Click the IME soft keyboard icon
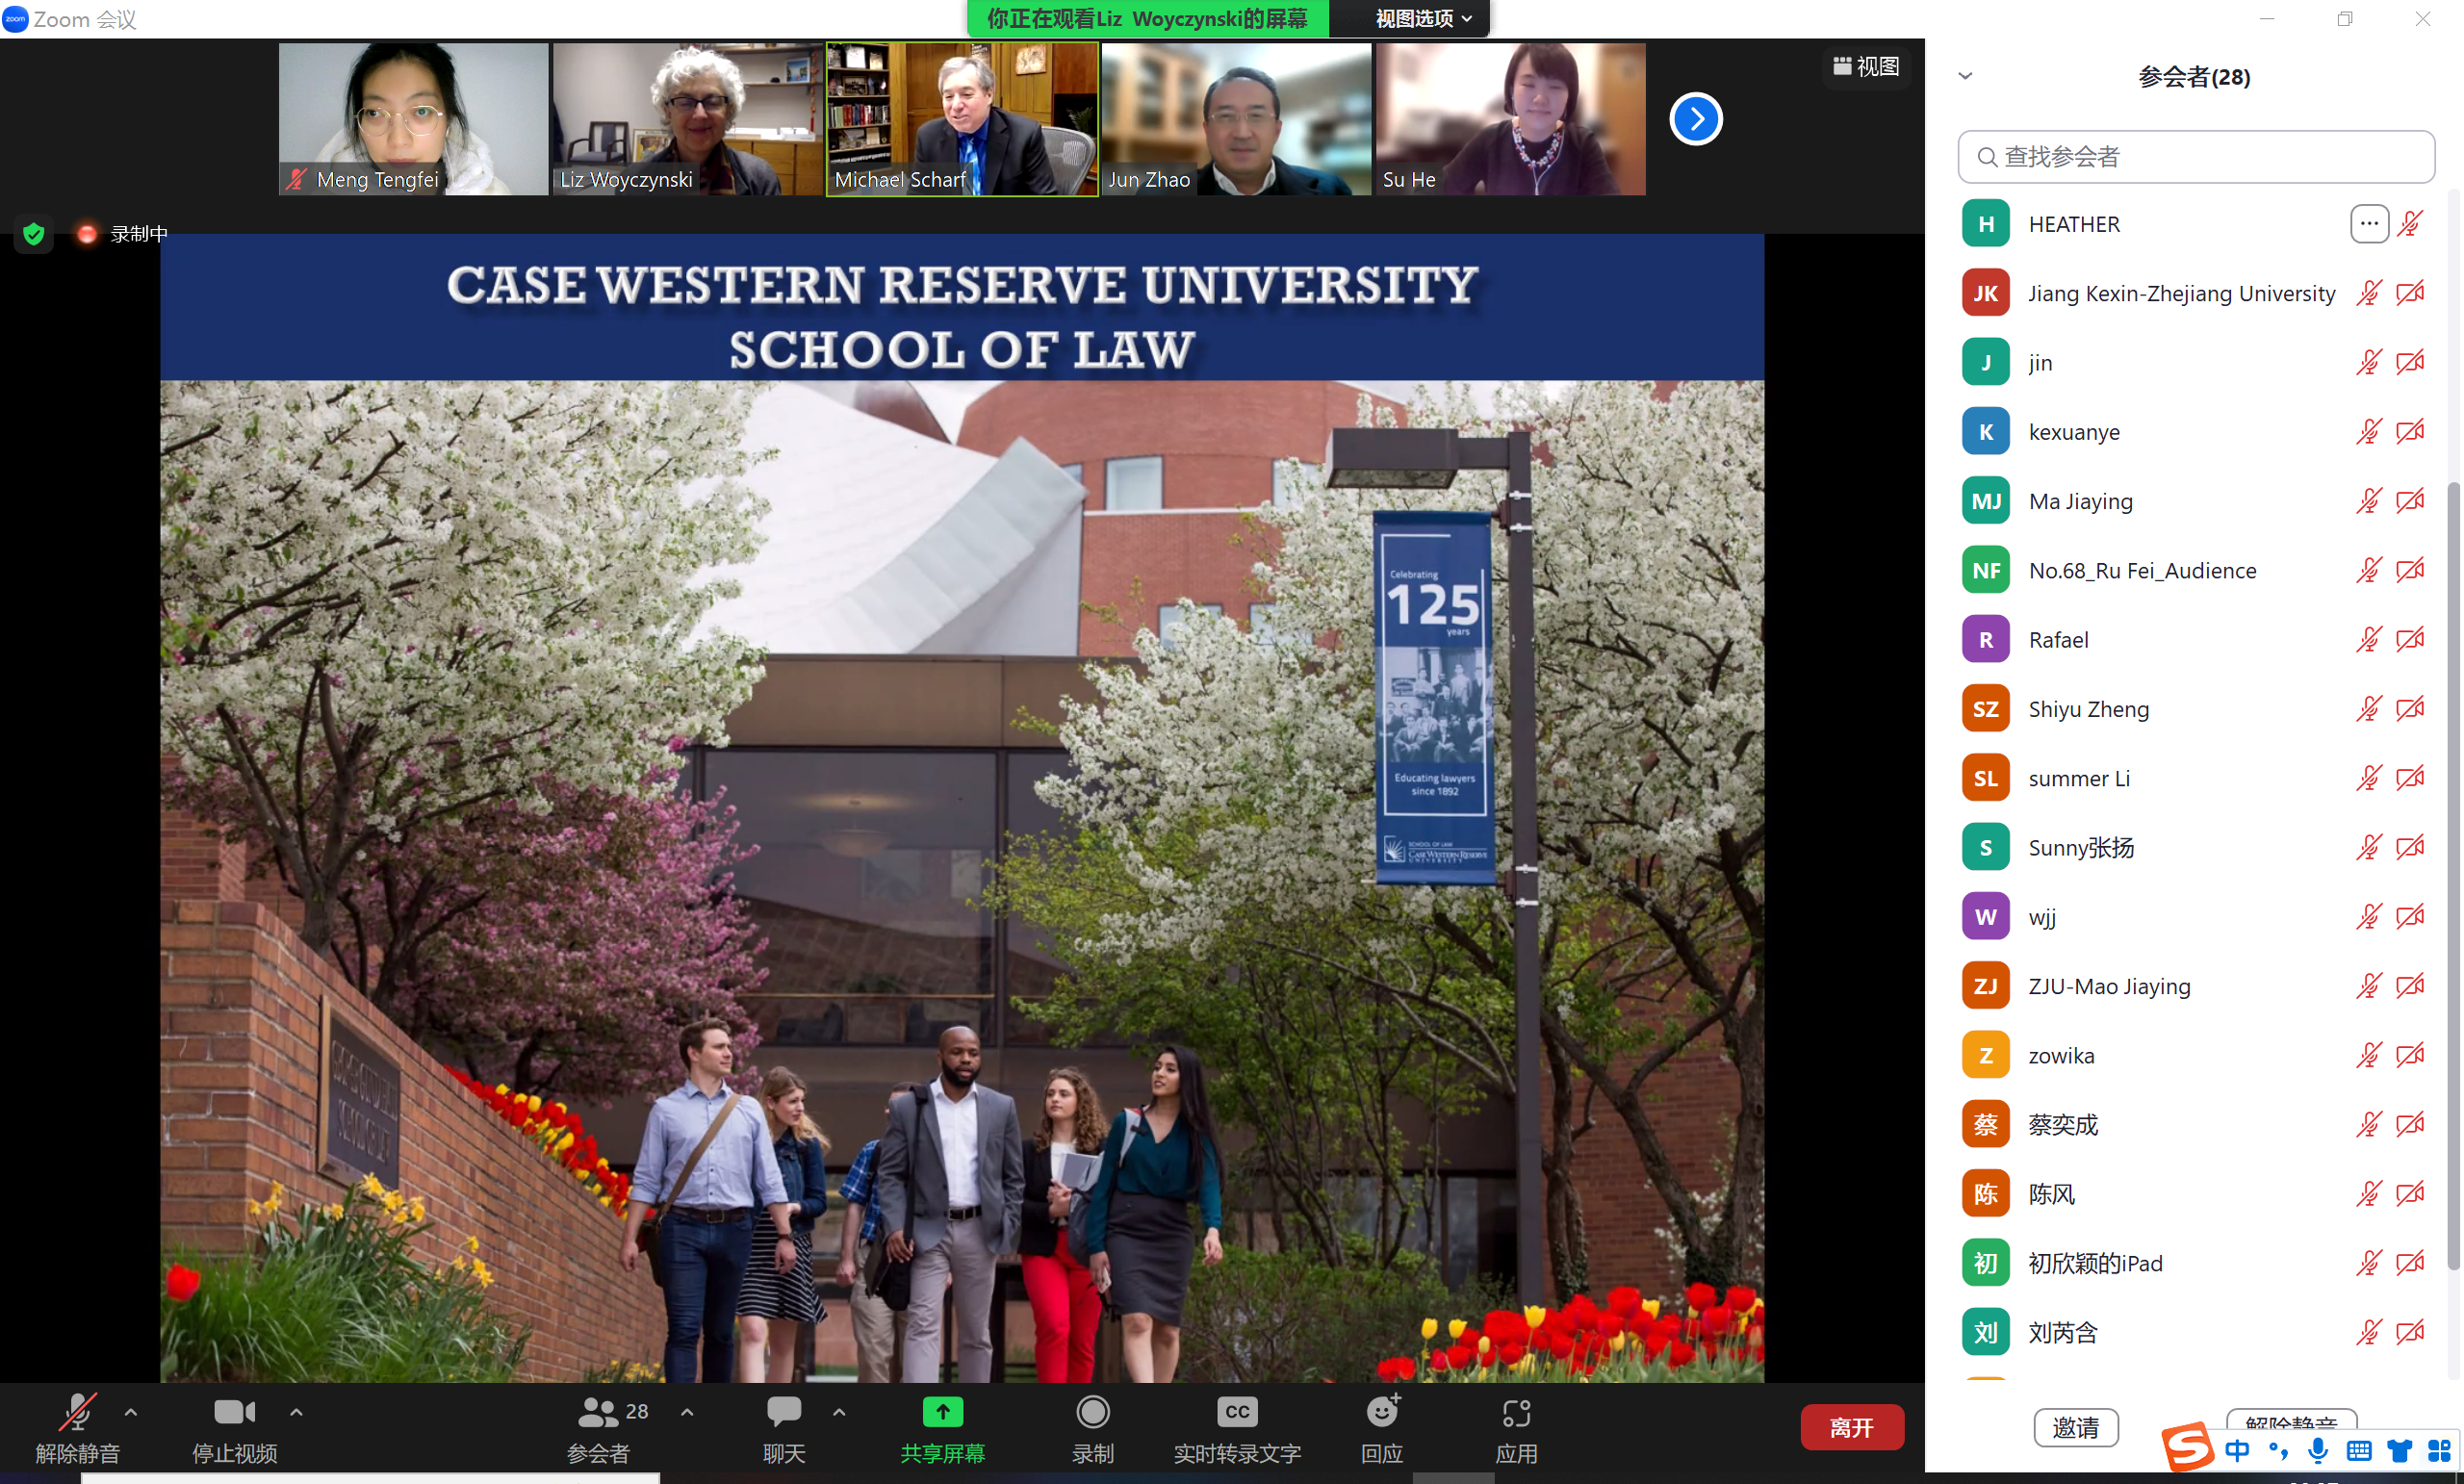The image size is (2464, 1484). point(2359,1450)
